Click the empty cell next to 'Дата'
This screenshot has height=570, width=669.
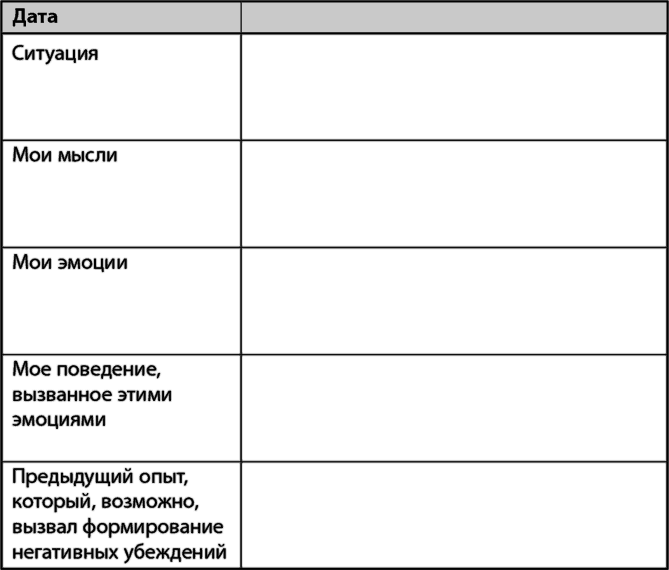click(x=454, y=17)
